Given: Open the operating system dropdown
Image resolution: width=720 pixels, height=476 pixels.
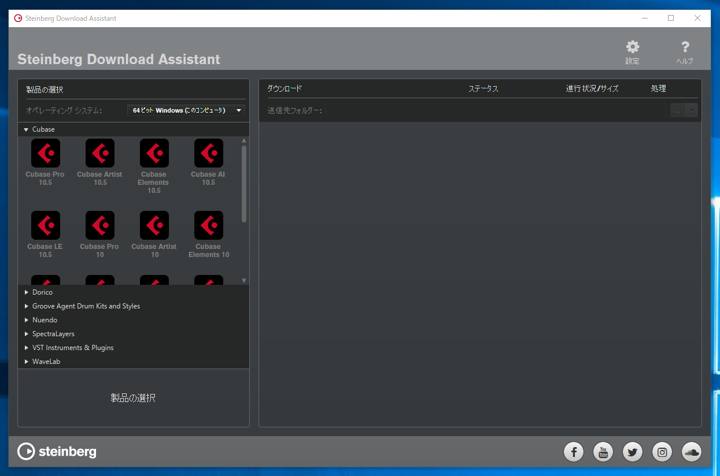Looking at the screenshot, I should coord(186,110).
